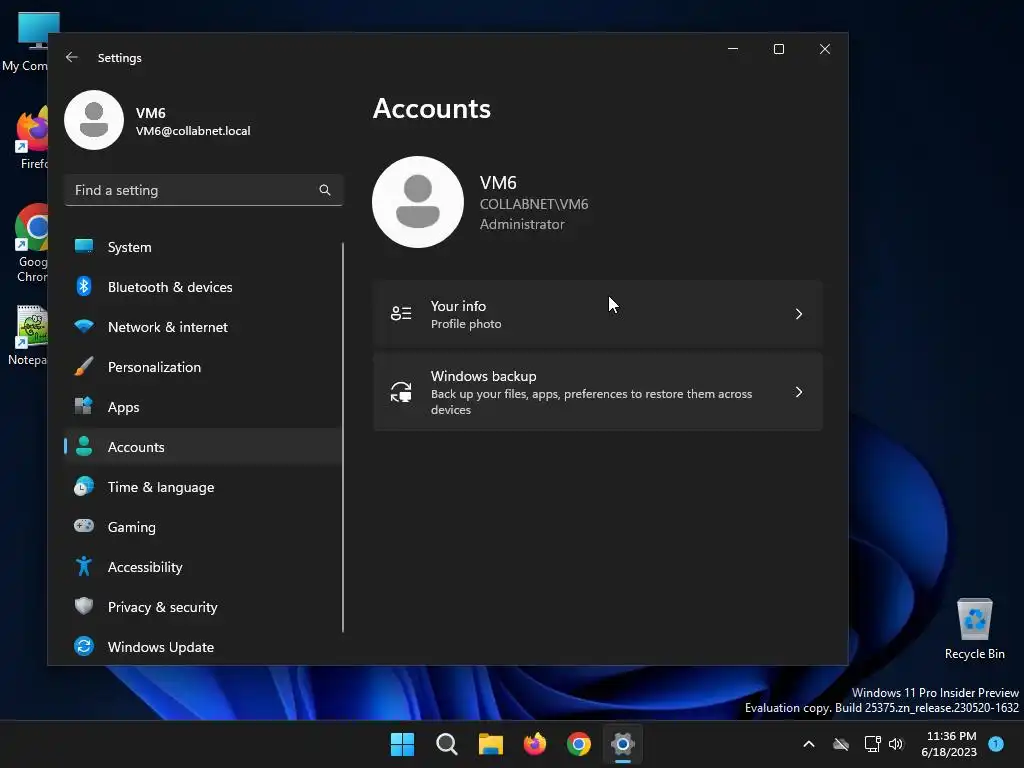Click the Apps icon in sidebar
Image resolution: width=1024 pixels, height=768 pixels.
(x=84, y=406)
